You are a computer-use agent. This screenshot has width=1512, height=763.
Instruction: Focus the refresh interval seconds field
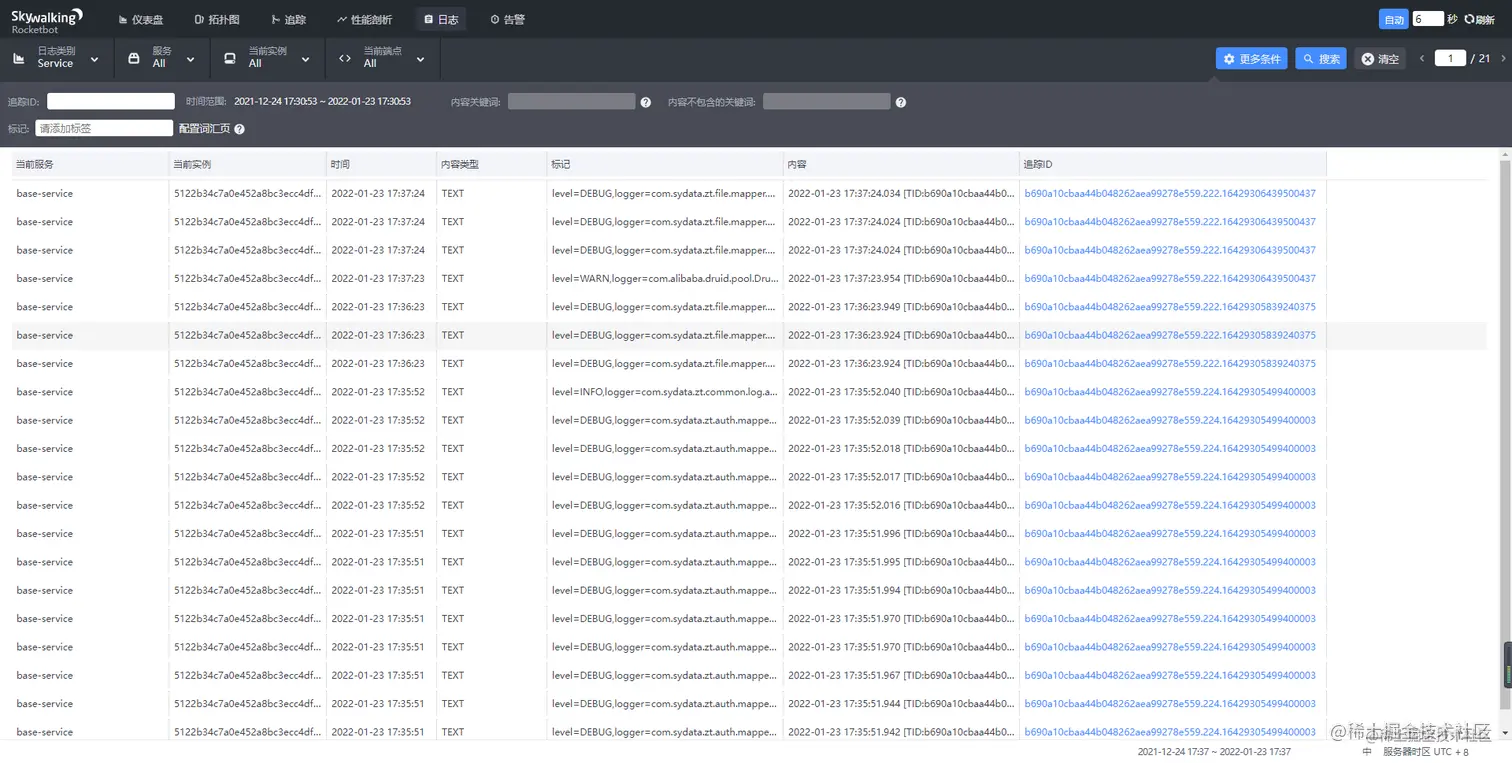point(1428,19)
